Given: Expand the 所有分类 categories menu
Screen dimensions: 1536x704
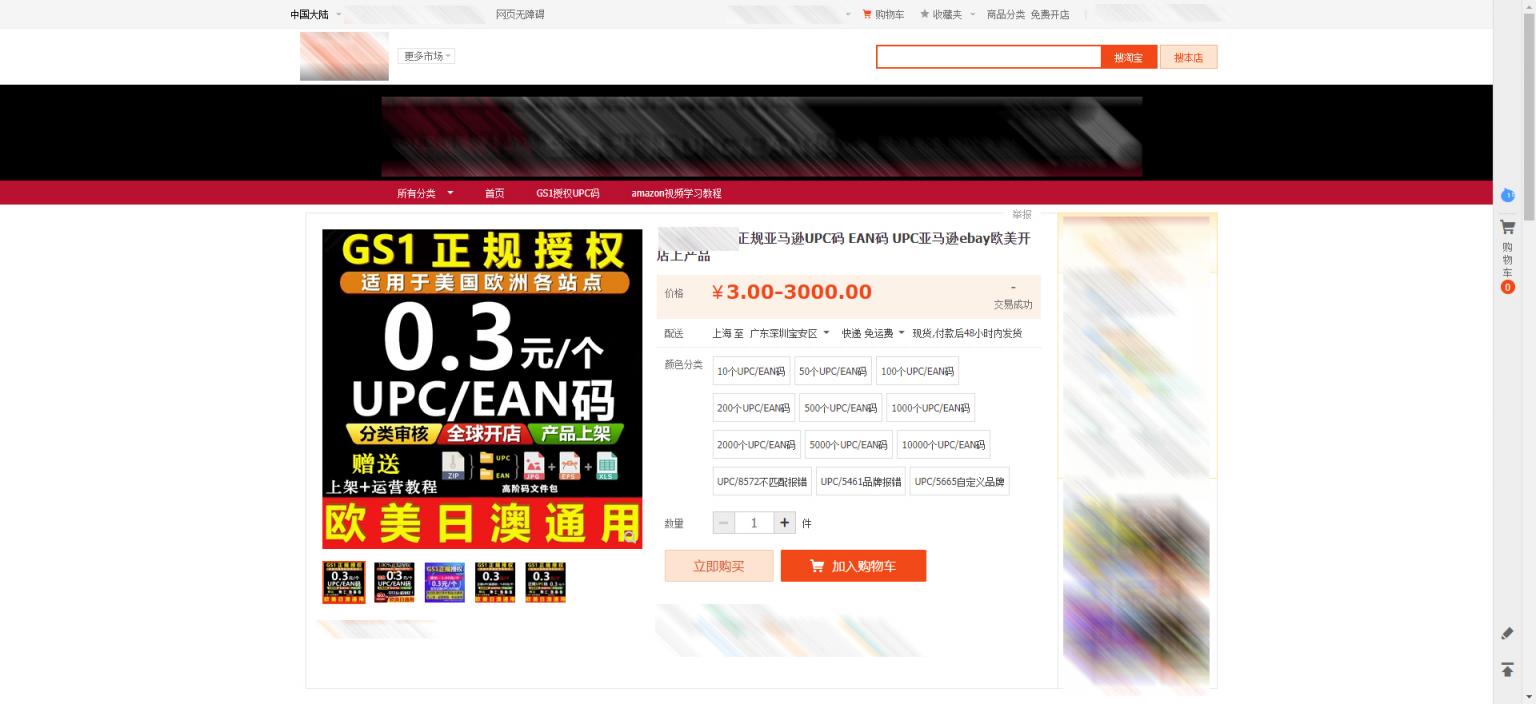Looking at the screenshot, I should (x=425, y=193).
